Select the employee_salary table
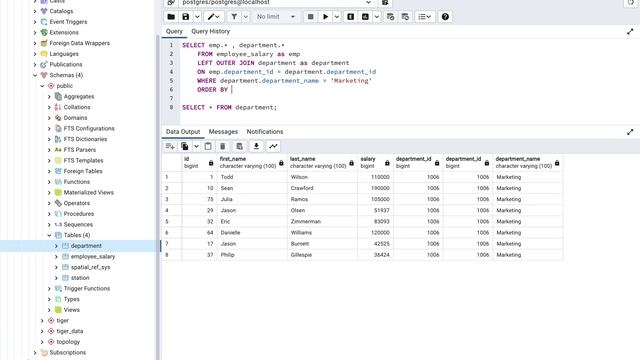 pos(93,256)
